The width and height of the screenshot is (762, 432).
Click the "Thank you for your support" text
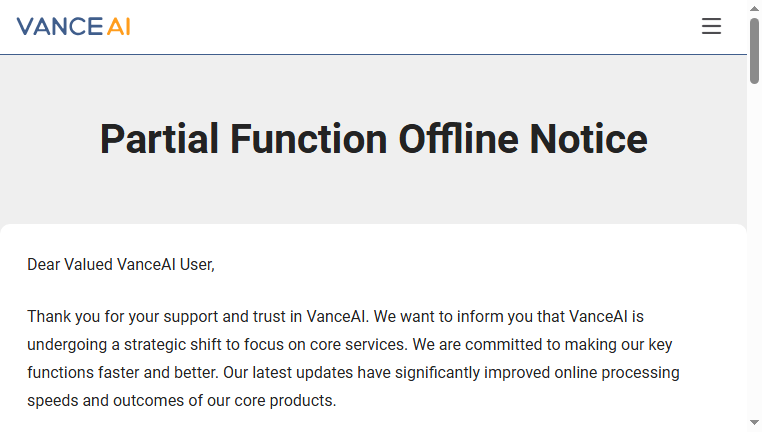tap(122, 317)
